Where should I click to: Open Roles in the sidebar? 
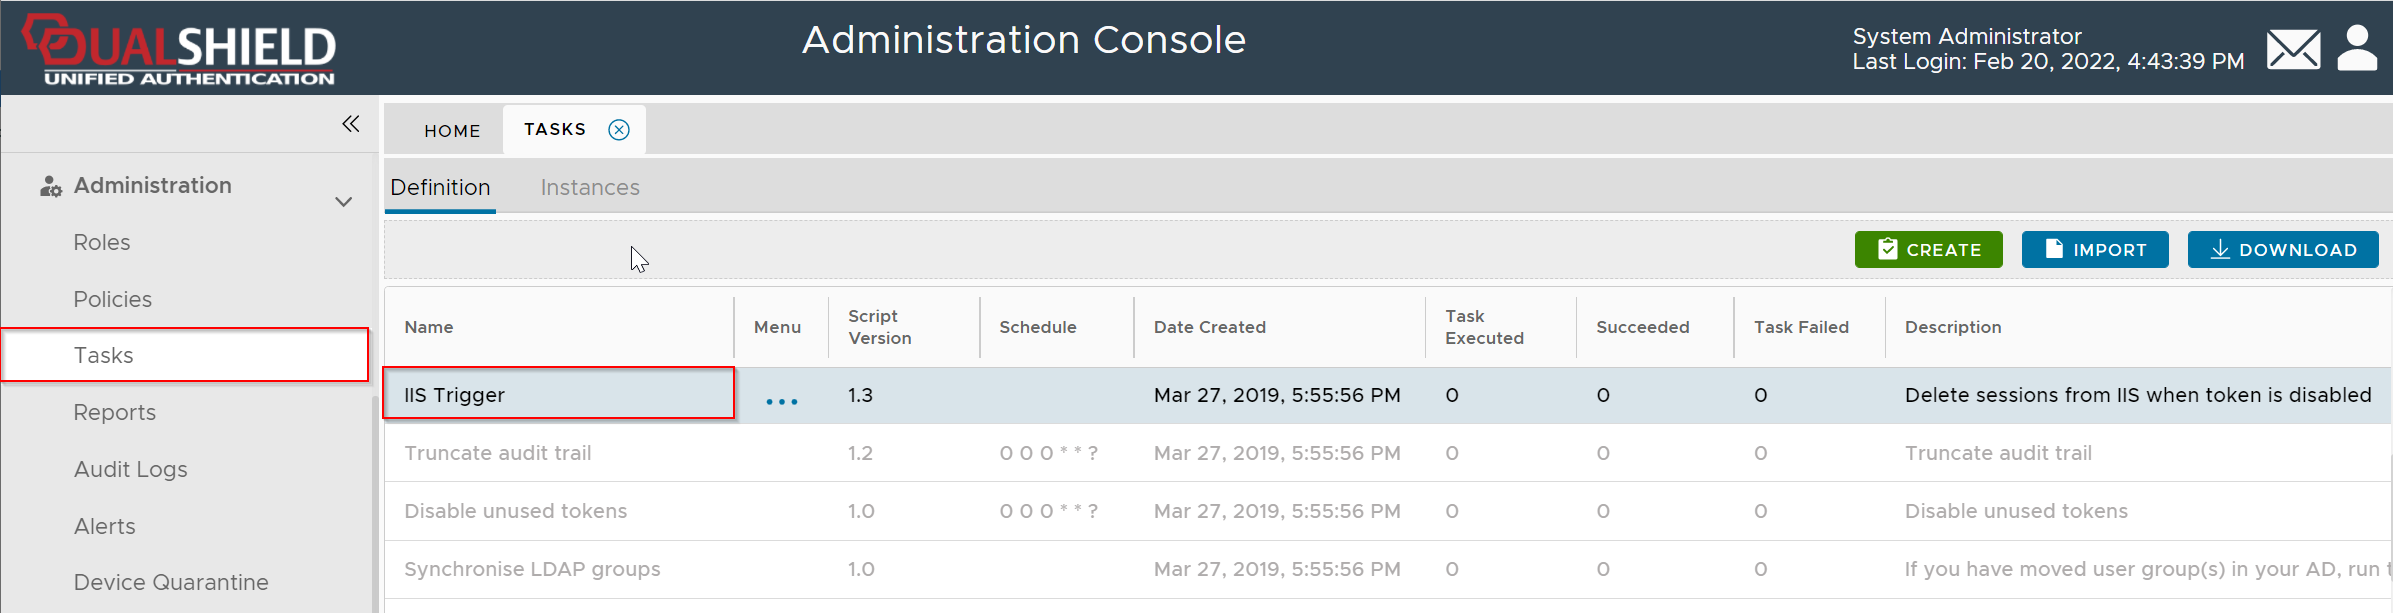(x=102, y=243)
